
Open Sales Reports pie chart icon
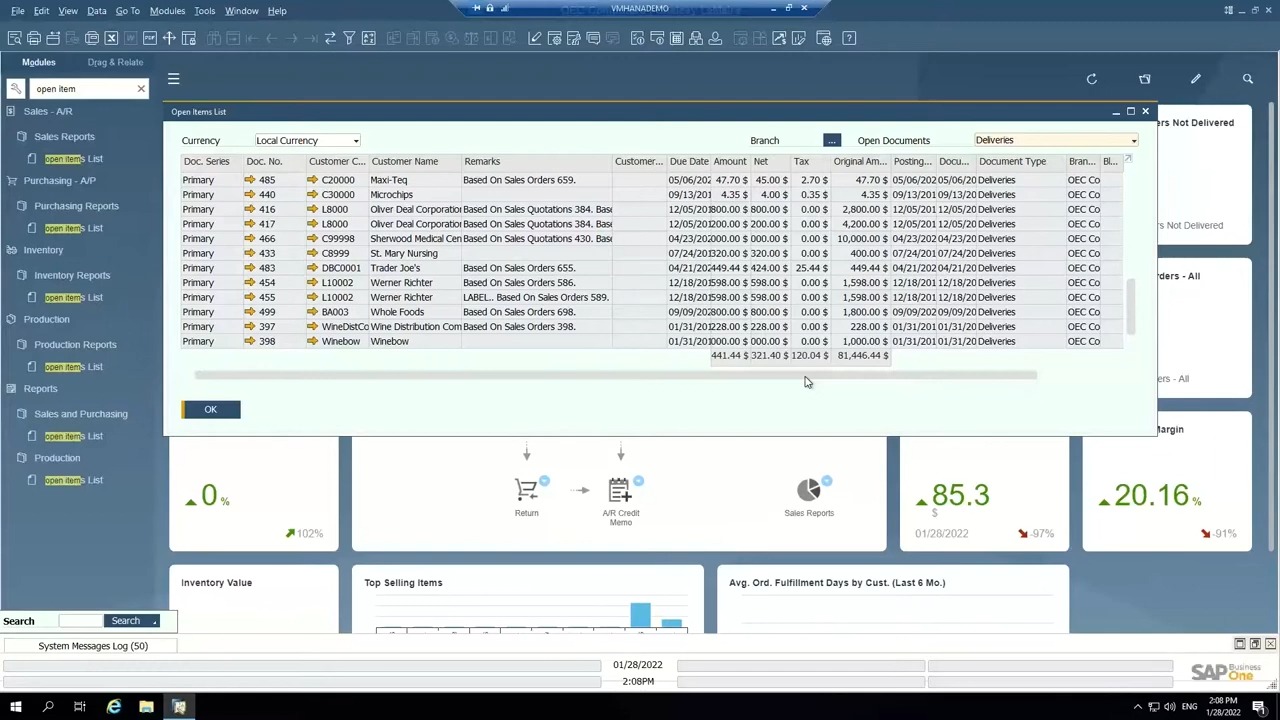(809, 490)
